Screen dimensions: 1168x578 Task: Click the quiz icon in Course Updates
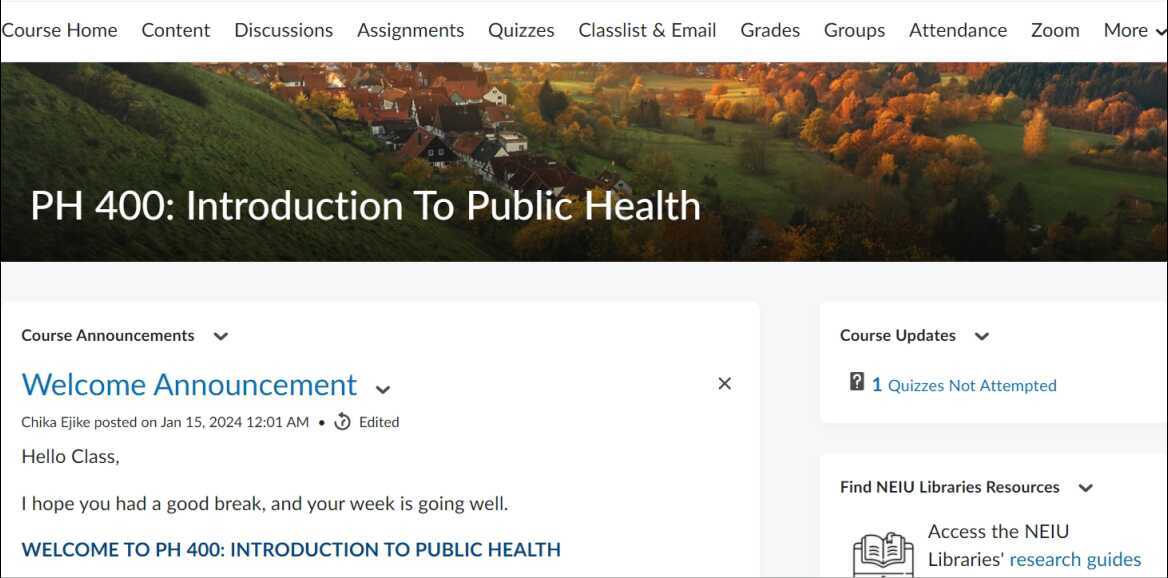(x=857, y=382)
